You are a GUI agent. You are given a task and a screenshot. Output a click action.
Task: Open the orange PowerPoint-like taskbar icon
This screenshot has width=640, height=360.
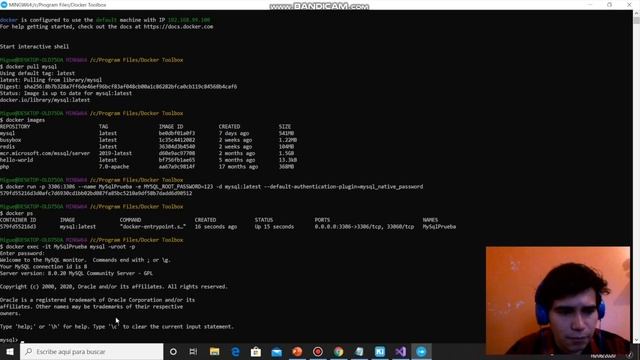coord(297,351)
